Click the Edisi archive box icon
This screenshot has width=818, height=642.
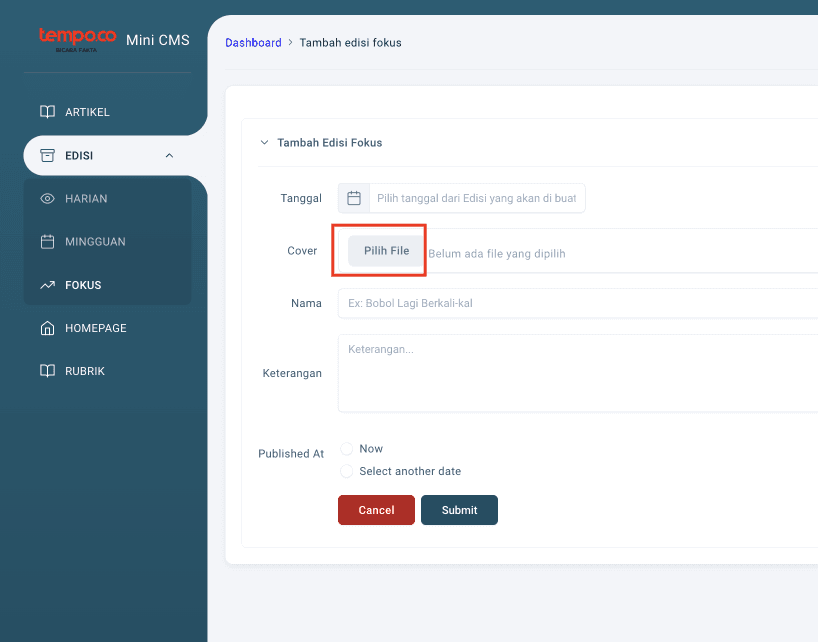[x=47, y=155]
